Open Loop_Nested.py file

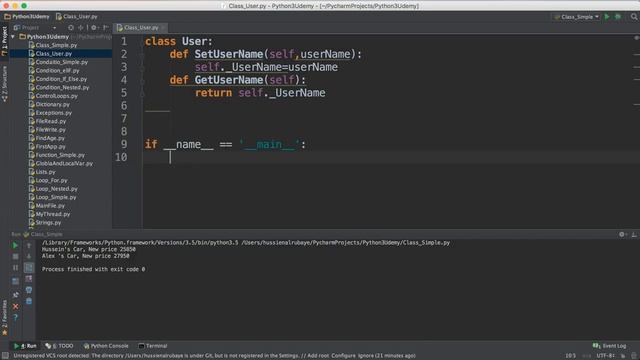53,189
